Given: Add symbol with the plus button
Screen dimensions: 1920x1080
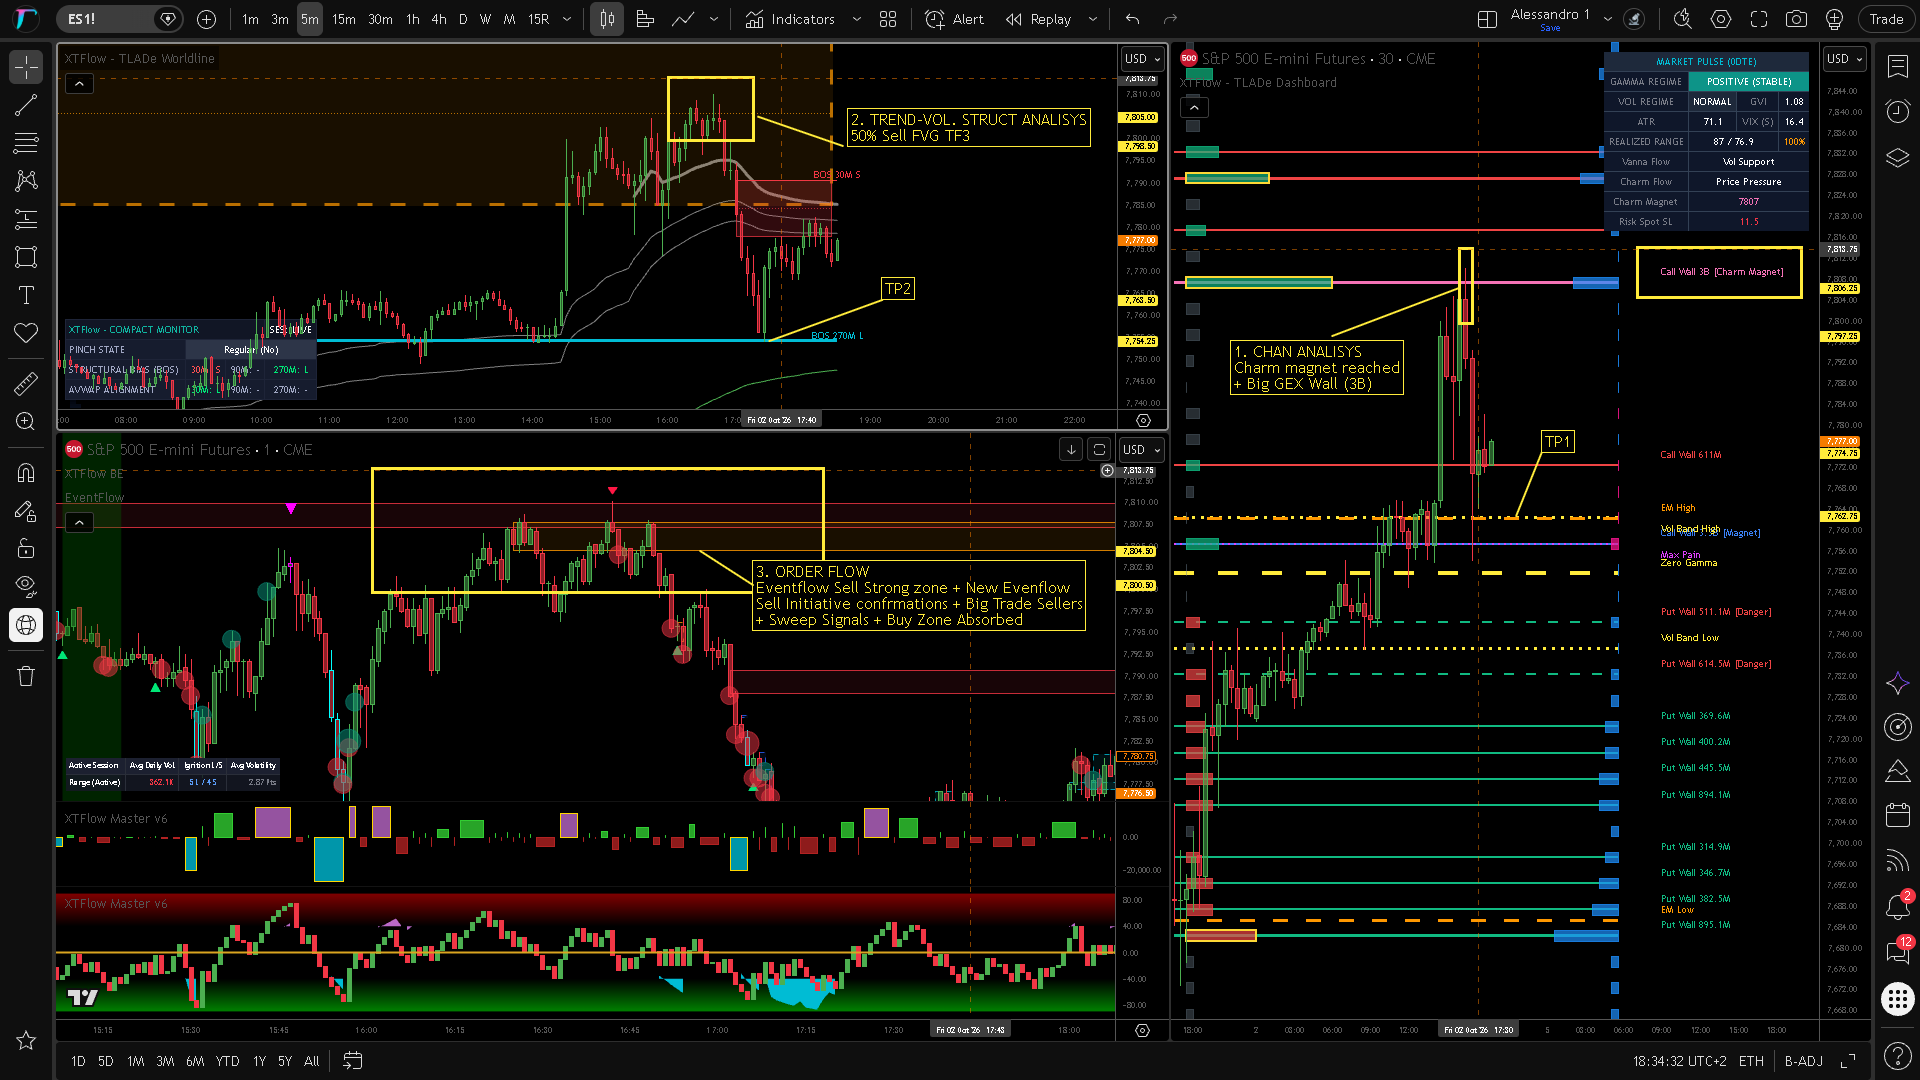Looking at the screenshot, I should coord(206,19).
